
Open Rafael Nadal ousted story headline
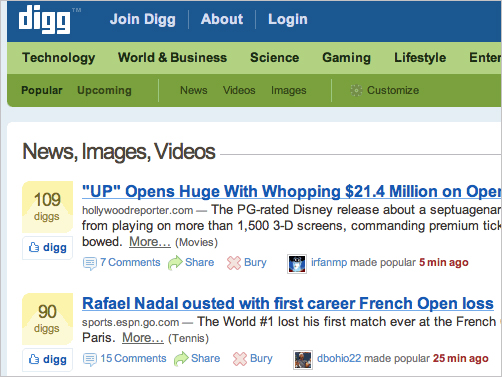pyautogui.click(x=288, y=303)
